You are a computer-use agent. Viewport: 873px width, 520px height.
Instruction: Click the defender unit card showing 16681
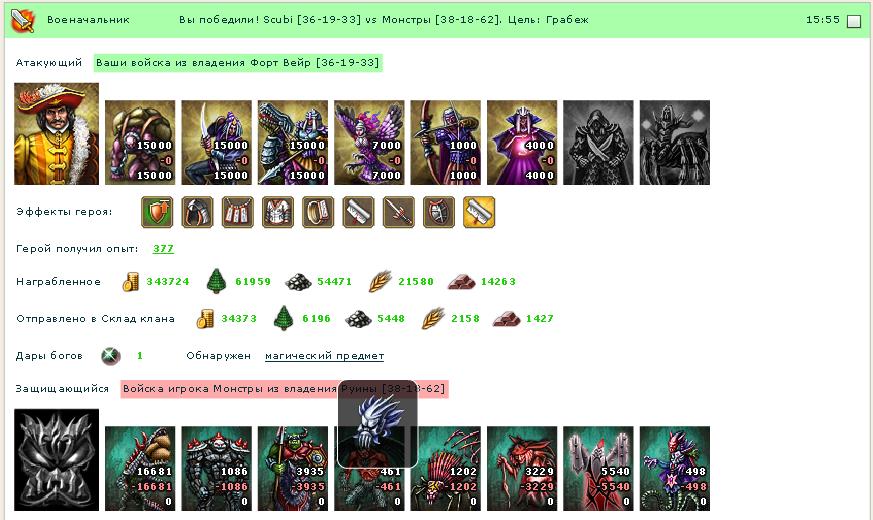tap(140, 469)
